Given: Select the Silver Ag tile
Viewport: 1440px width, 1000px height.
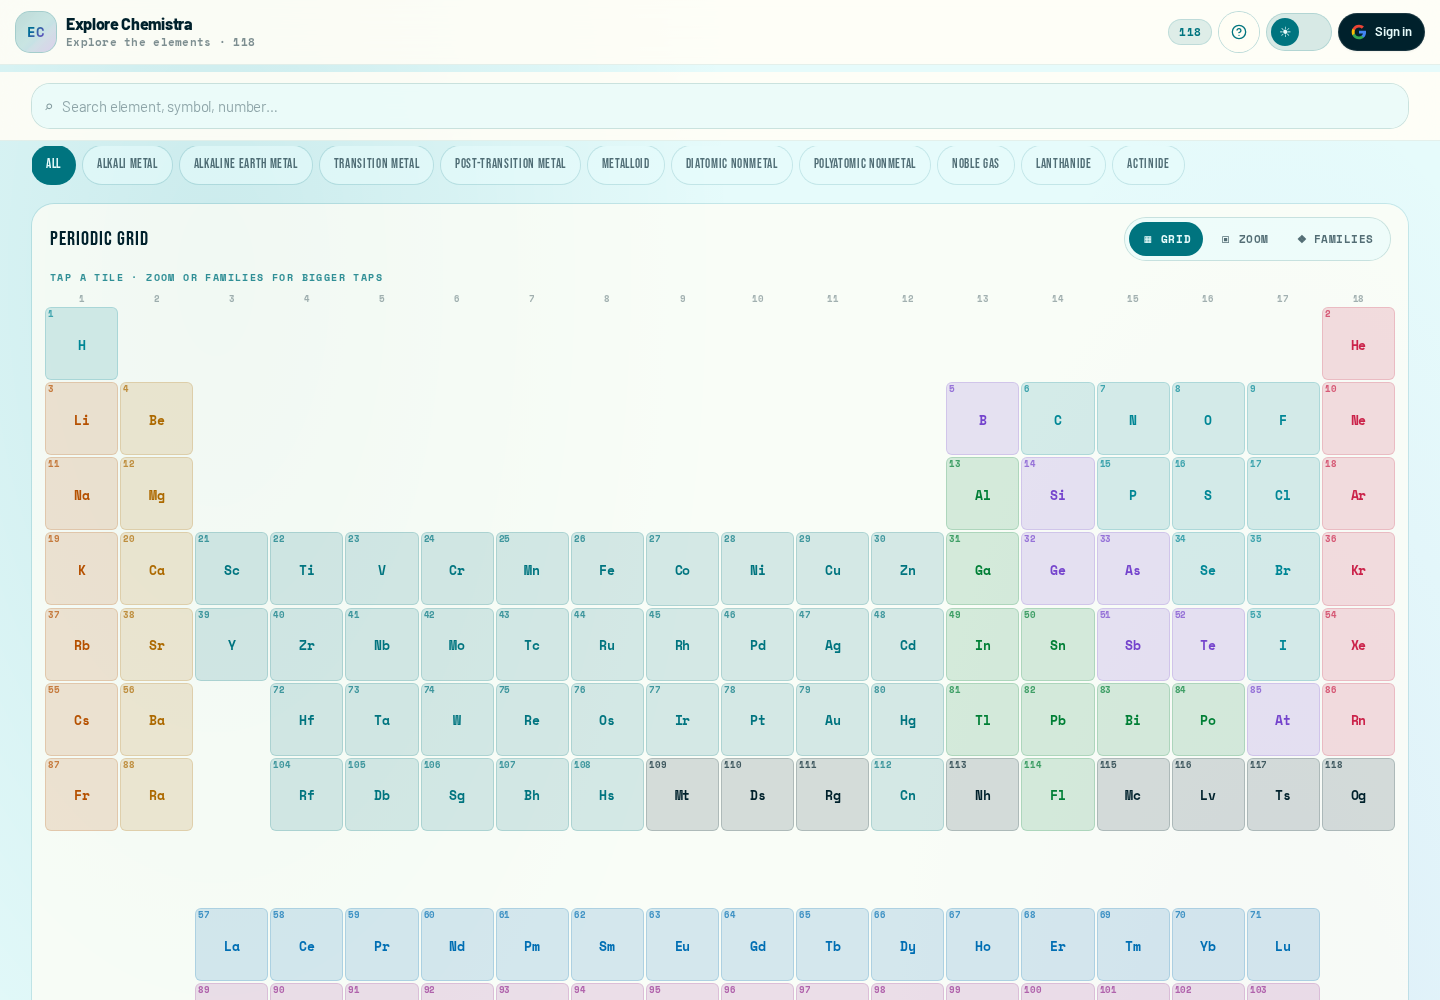Looking at the screenshot, I should (833, 645).
